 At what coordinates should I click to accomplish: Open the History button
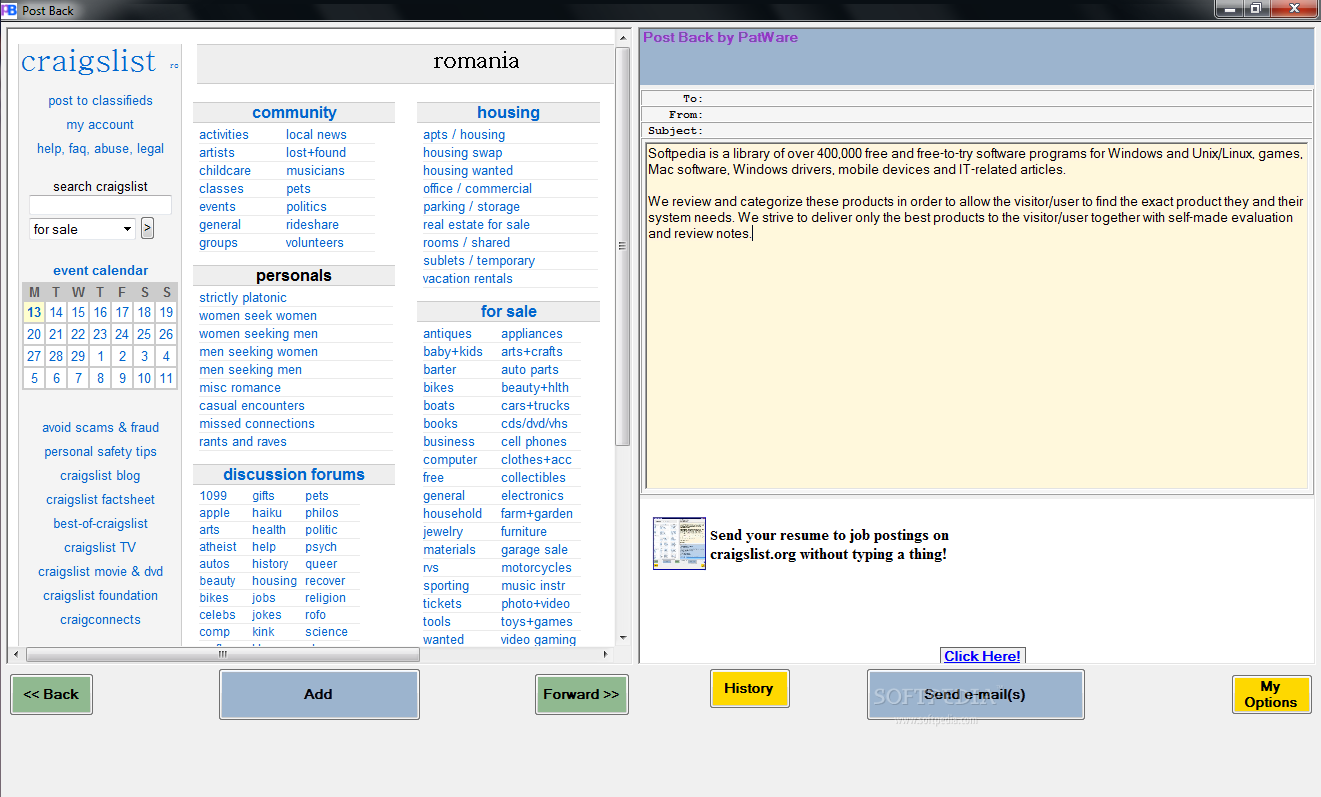749,688
